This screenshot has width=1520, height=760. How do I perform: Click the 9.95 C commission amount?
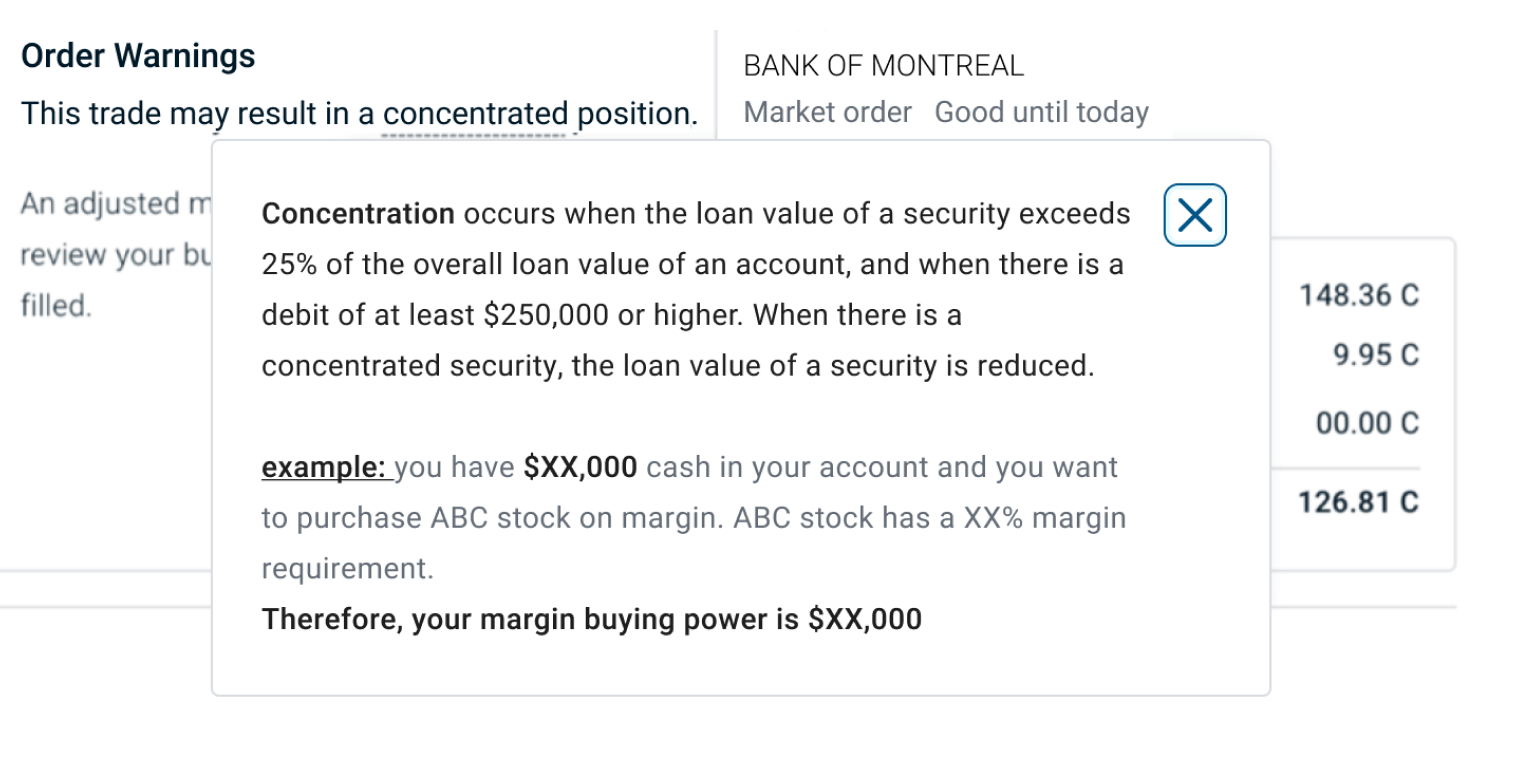[1376, 356]
